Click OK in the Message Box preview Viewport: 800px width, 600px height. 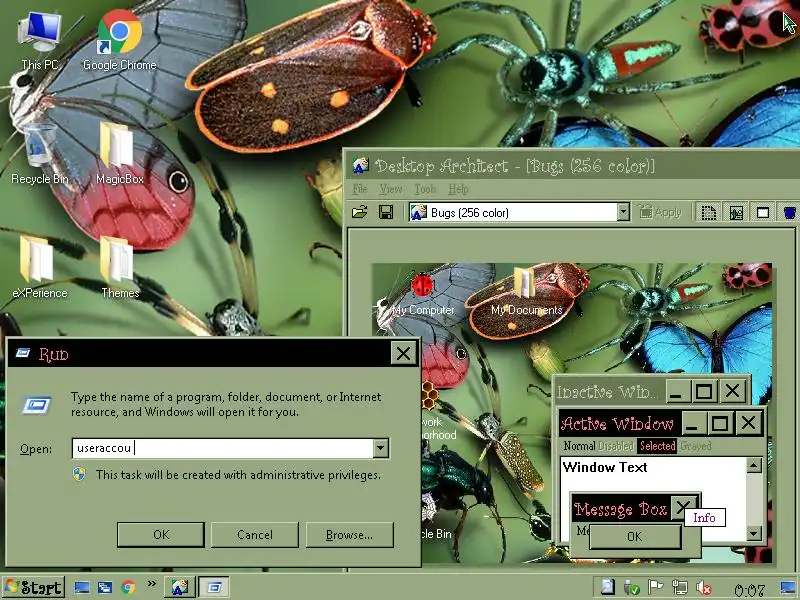(635, 536)
